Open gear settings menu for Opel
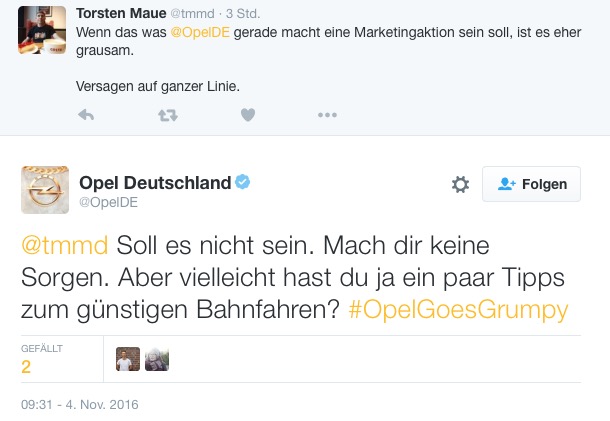Image resolution: width=610 pixels, height=421 pixels. (x=460, y=184)
